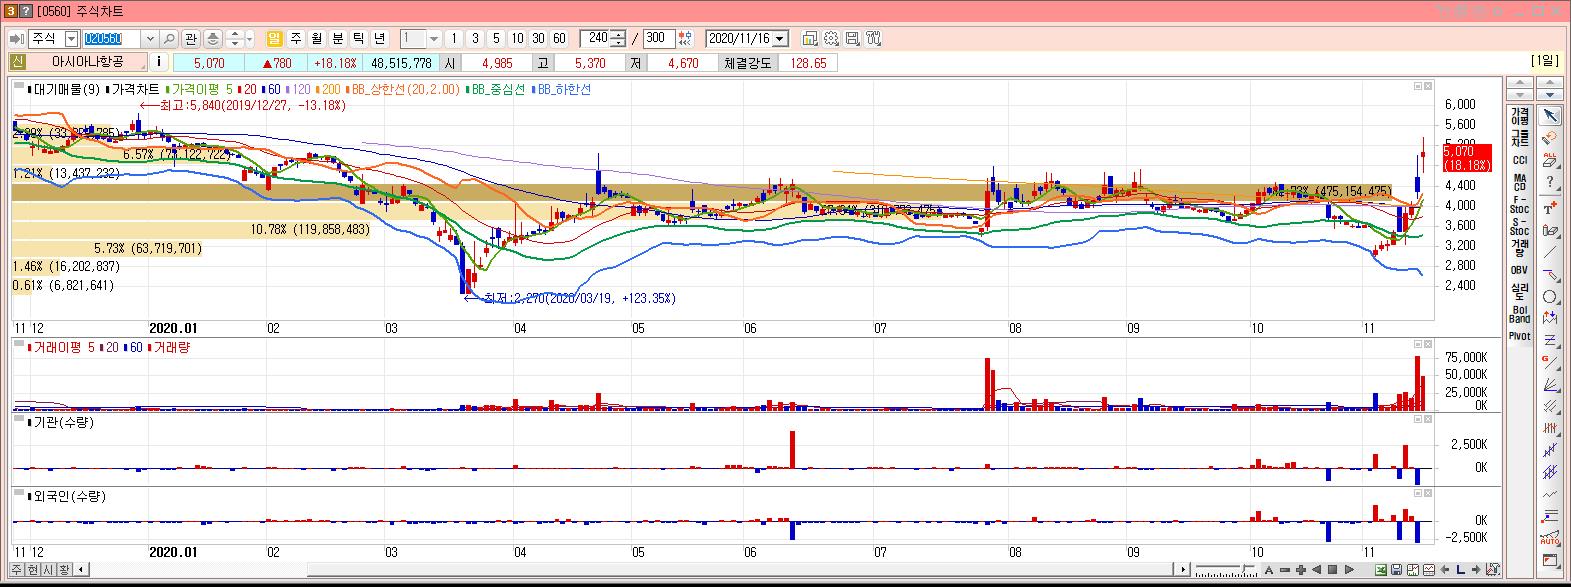Click the play backward triangle in bottom bar

coord(1317,570)
